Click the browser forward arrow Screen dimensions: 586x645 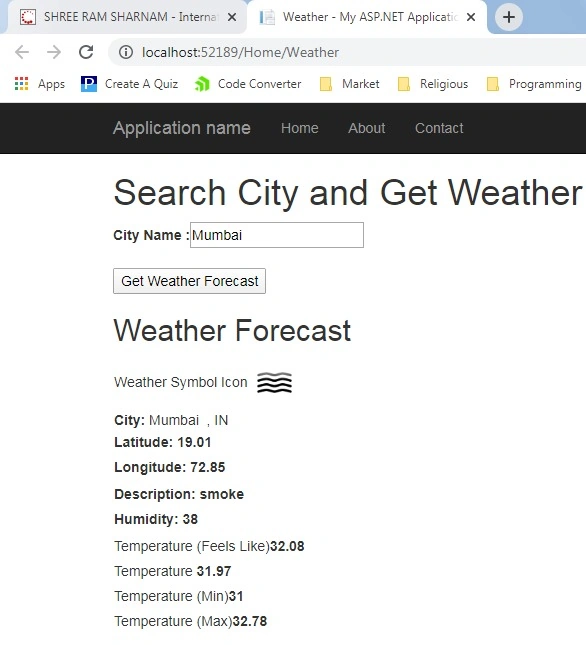click(x=54, y=52)
